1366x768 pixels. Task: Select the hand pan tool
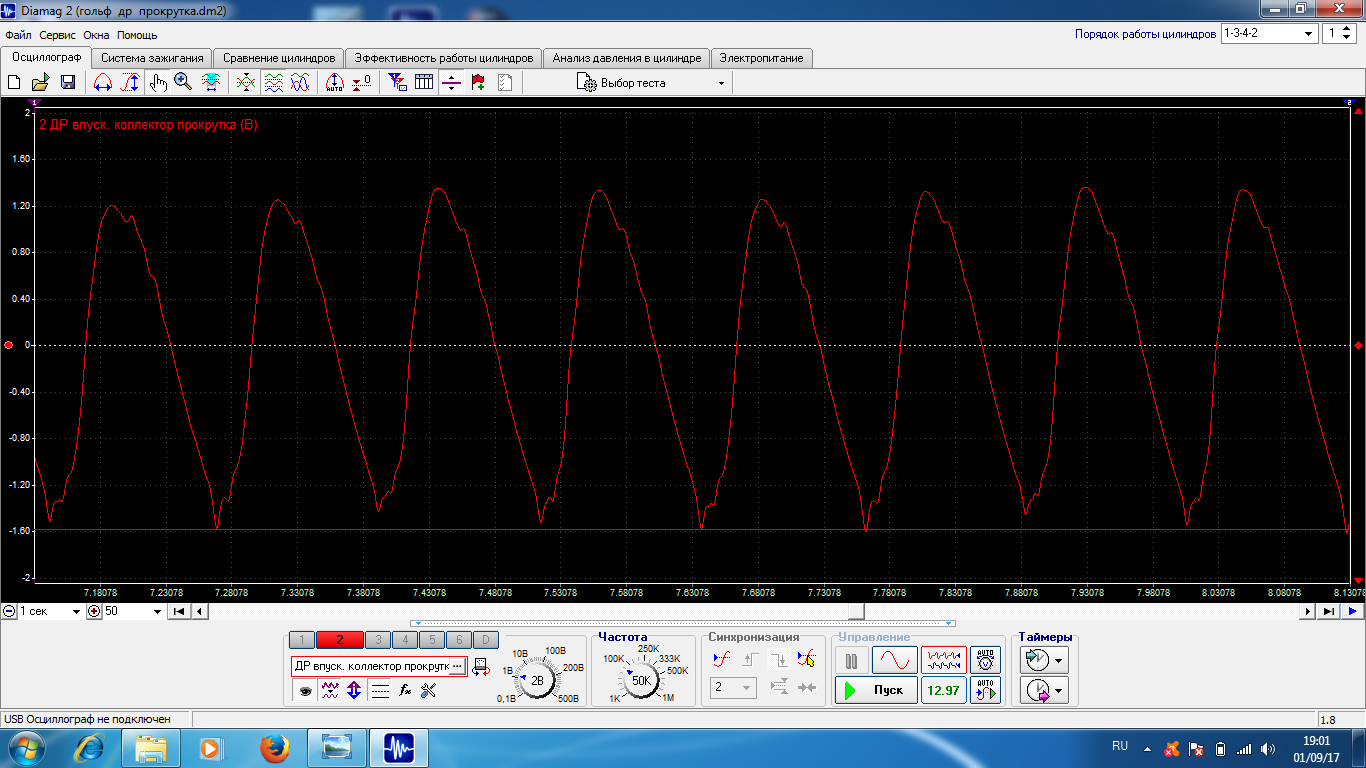(158, 83)
